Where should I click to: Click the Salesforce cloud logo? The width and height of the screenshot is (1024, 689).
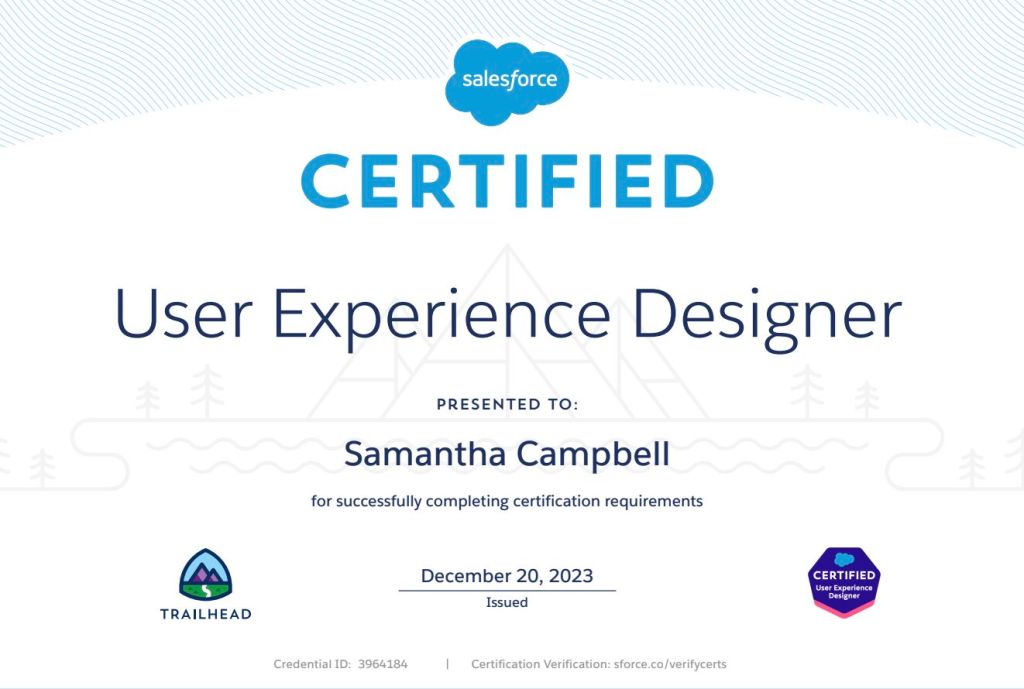click(x=507, y=80)
